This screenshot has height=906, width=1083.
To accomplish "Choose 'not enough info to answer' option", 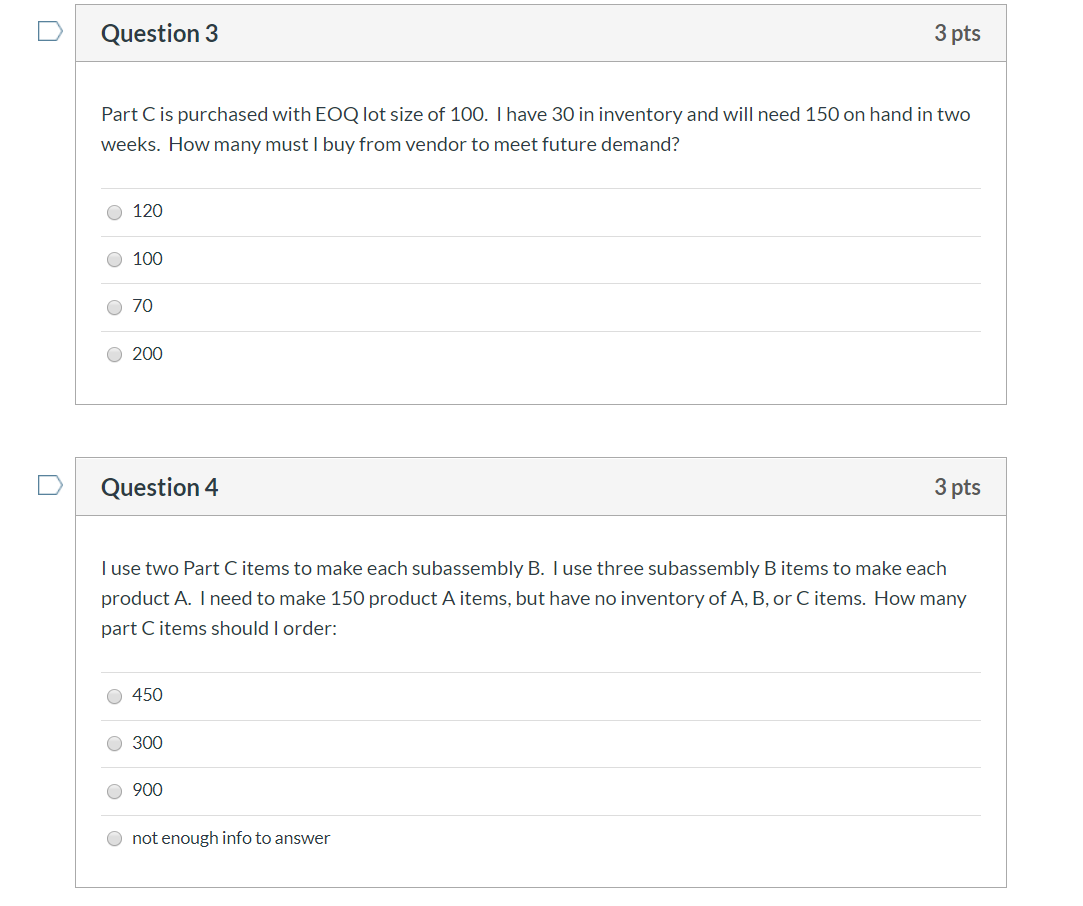I will point(114,838).
